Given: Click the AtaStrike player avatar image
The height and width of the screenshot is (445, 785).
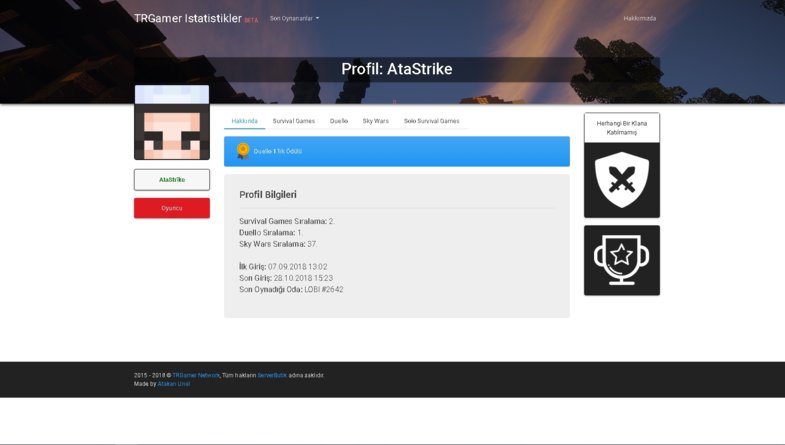Looking at the screenshot, I should click(x=172, y=122).
